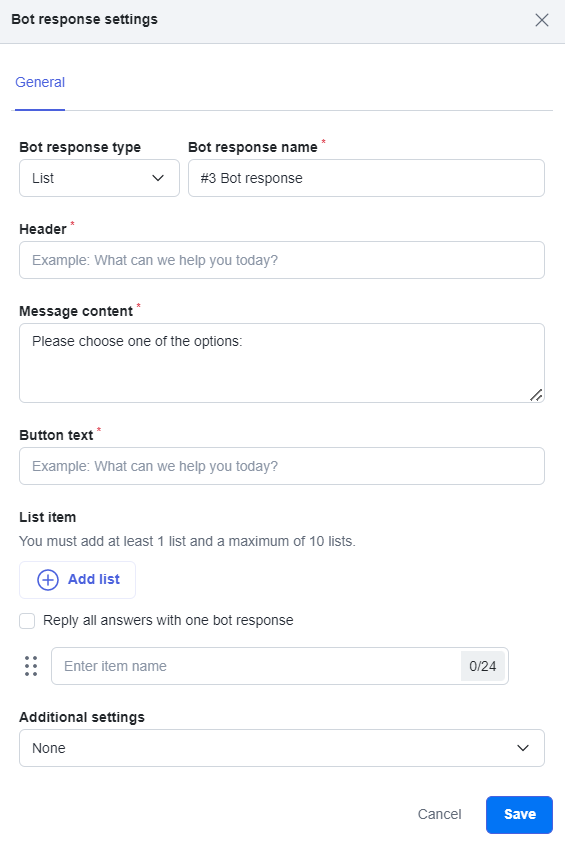The height and width of the screenshot is (841, 565).
Task: Add a new list item with Add list
Action: coord(77,580)
